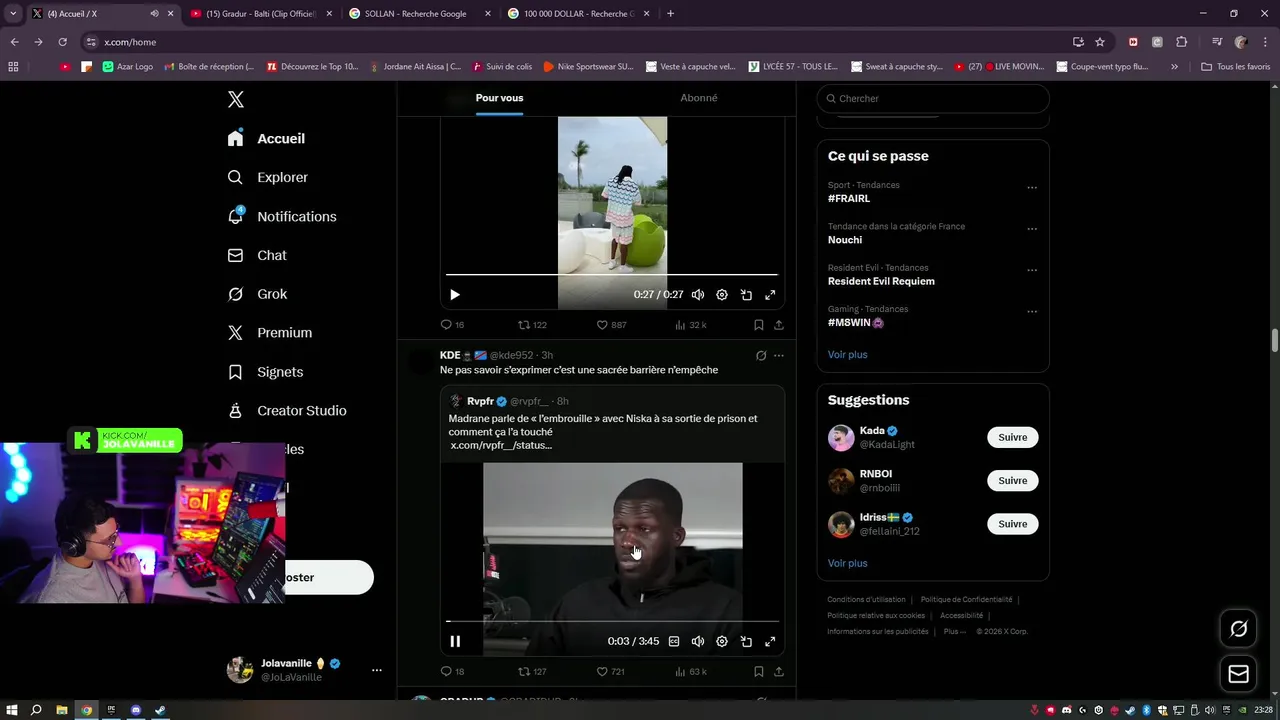Image resolution: width=1280 pixels, height=720 pixels.
Task: View stats showing 63 k views
Action: [691, 672]
